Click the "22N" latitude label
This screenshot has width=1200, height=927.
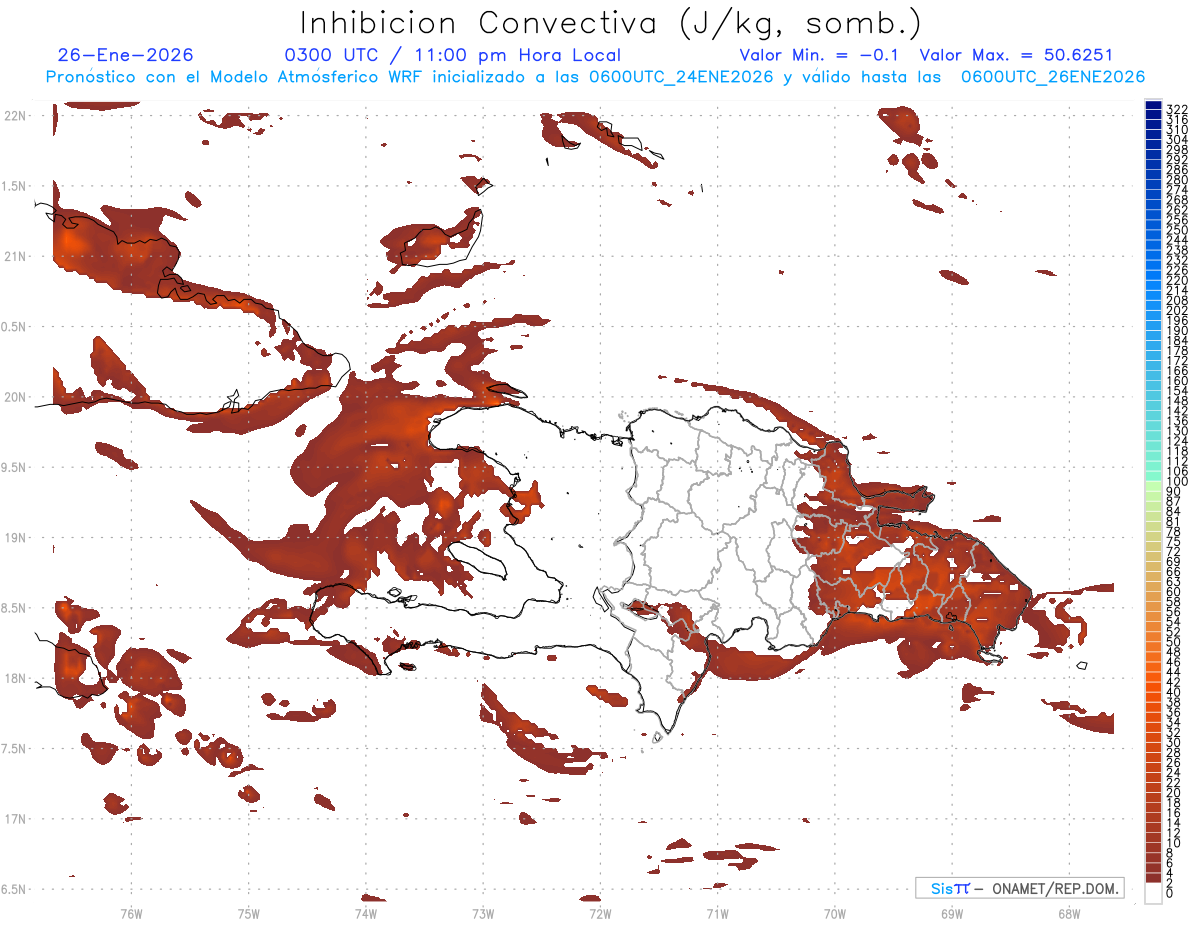click(x=16, y=116)
